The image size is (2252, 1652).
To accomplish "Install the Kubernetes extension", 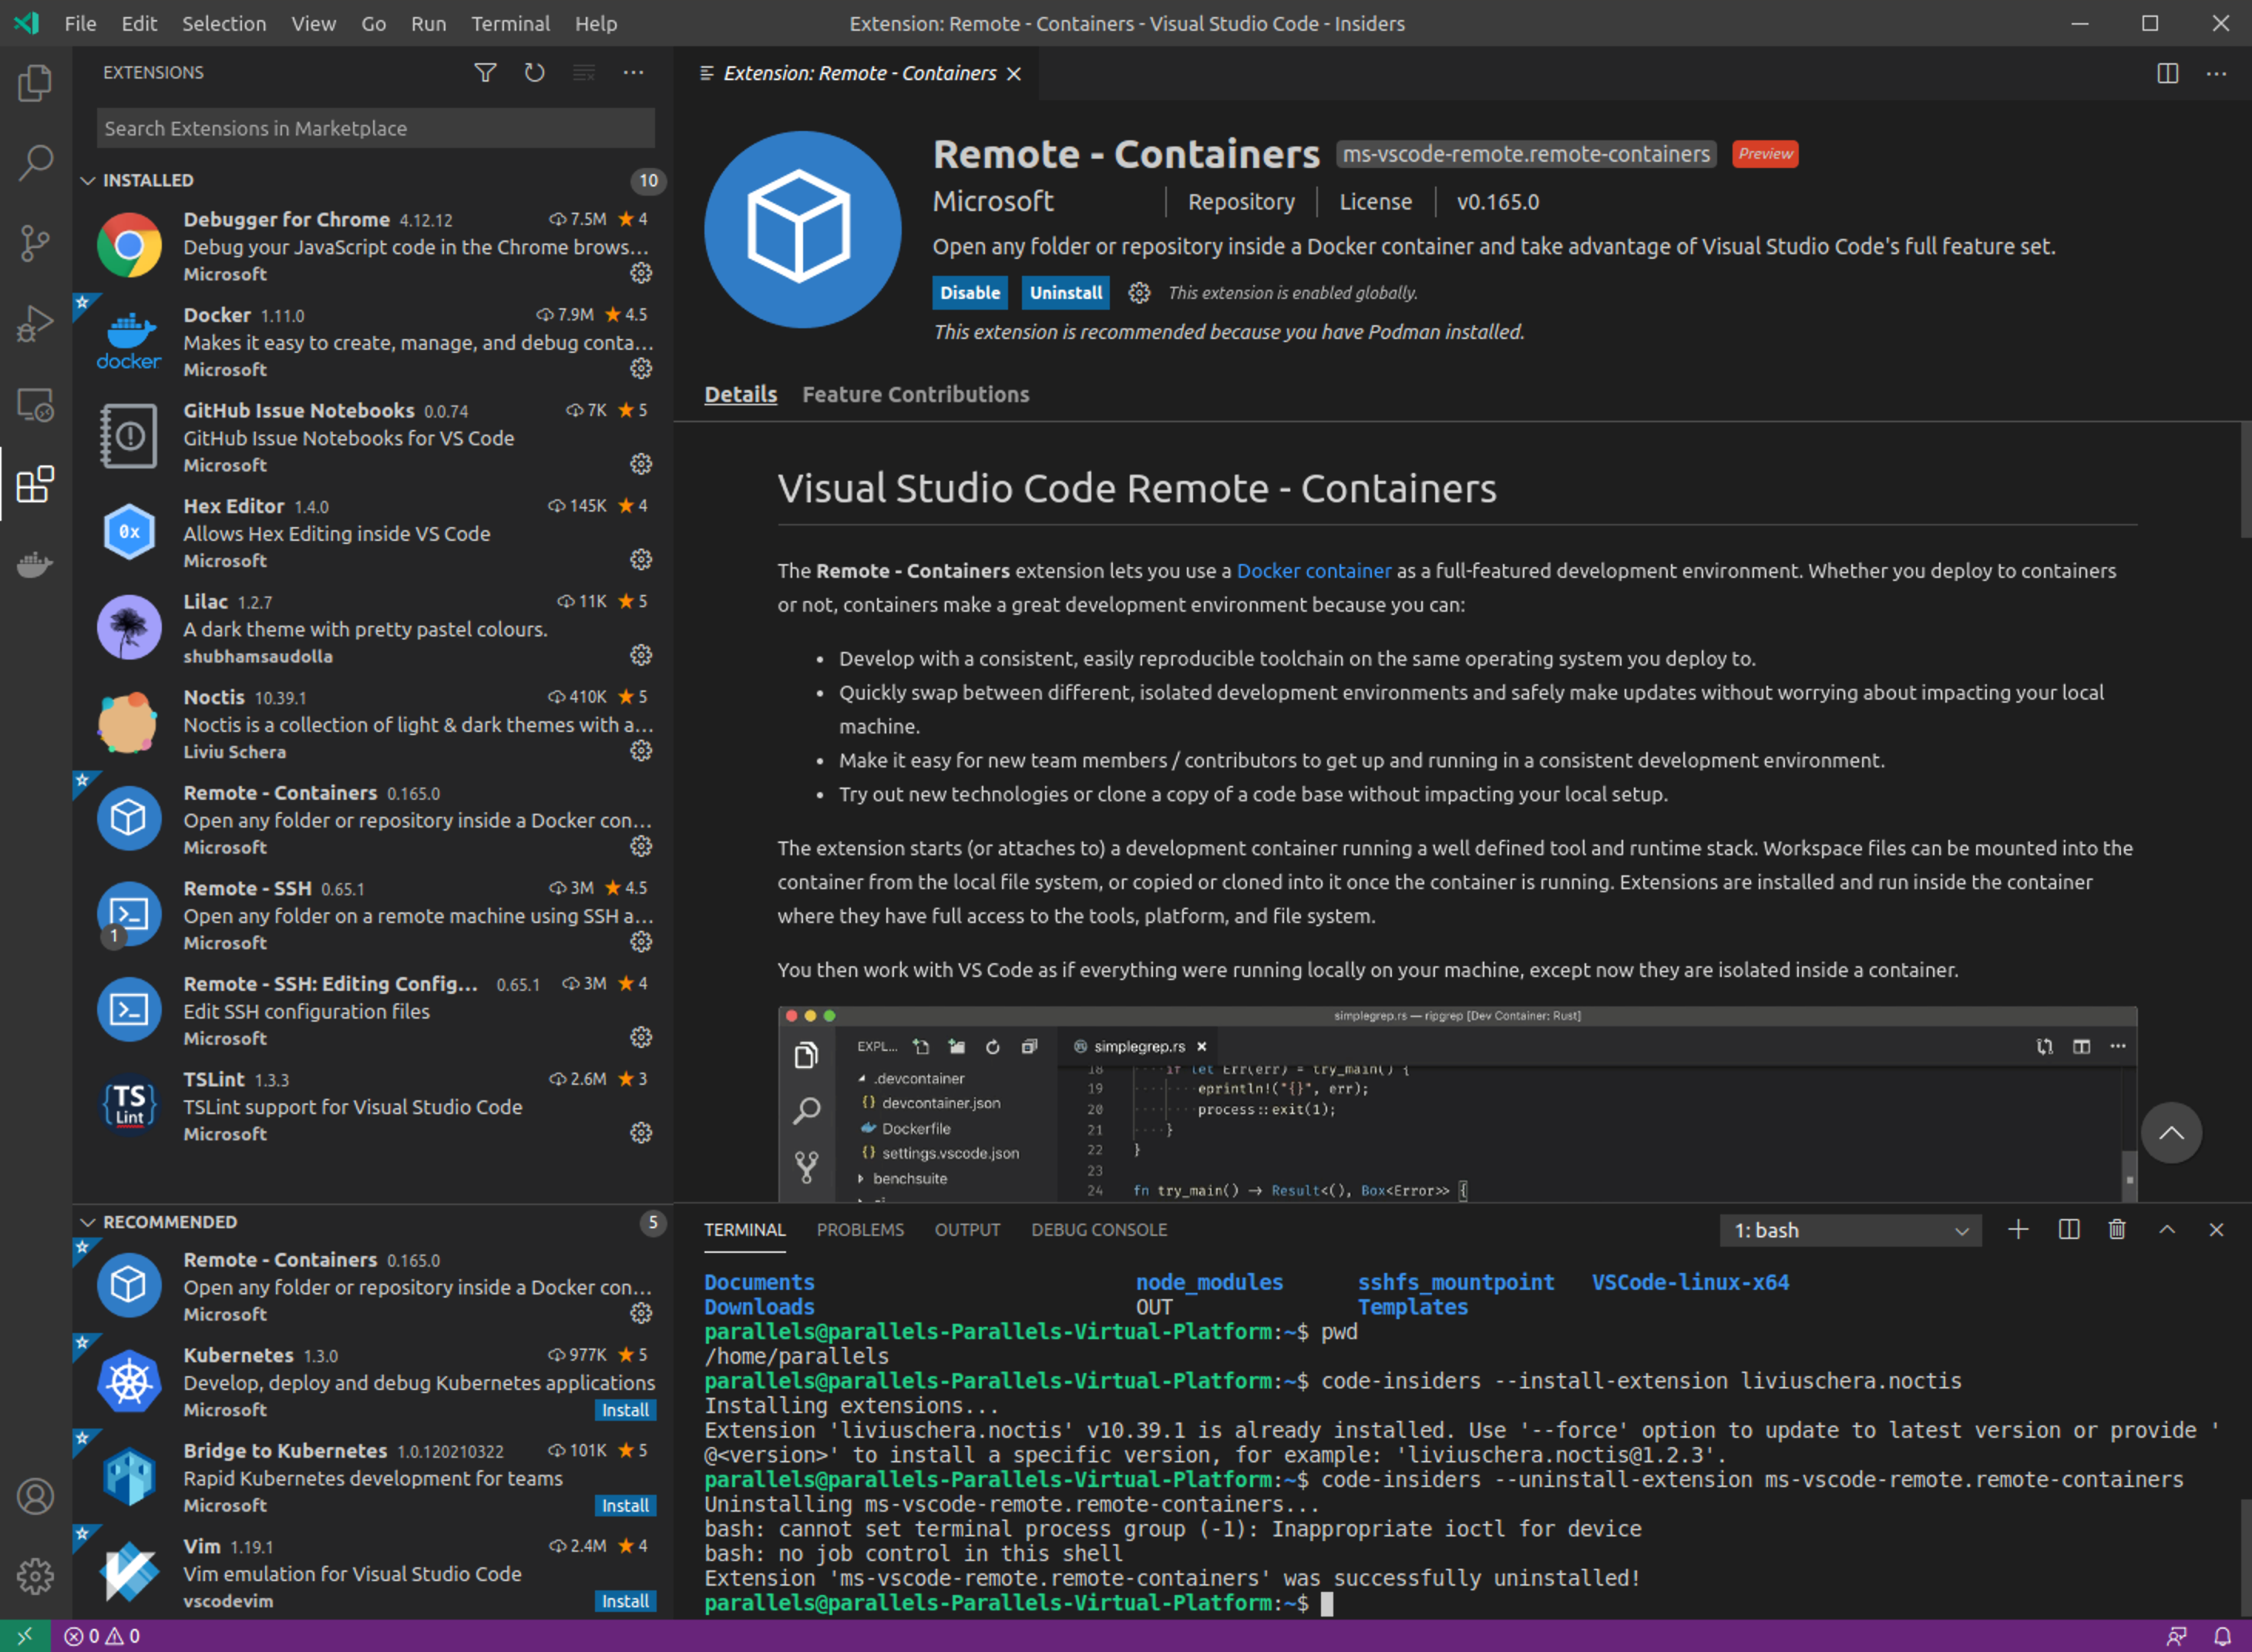I will (625, 1410).
